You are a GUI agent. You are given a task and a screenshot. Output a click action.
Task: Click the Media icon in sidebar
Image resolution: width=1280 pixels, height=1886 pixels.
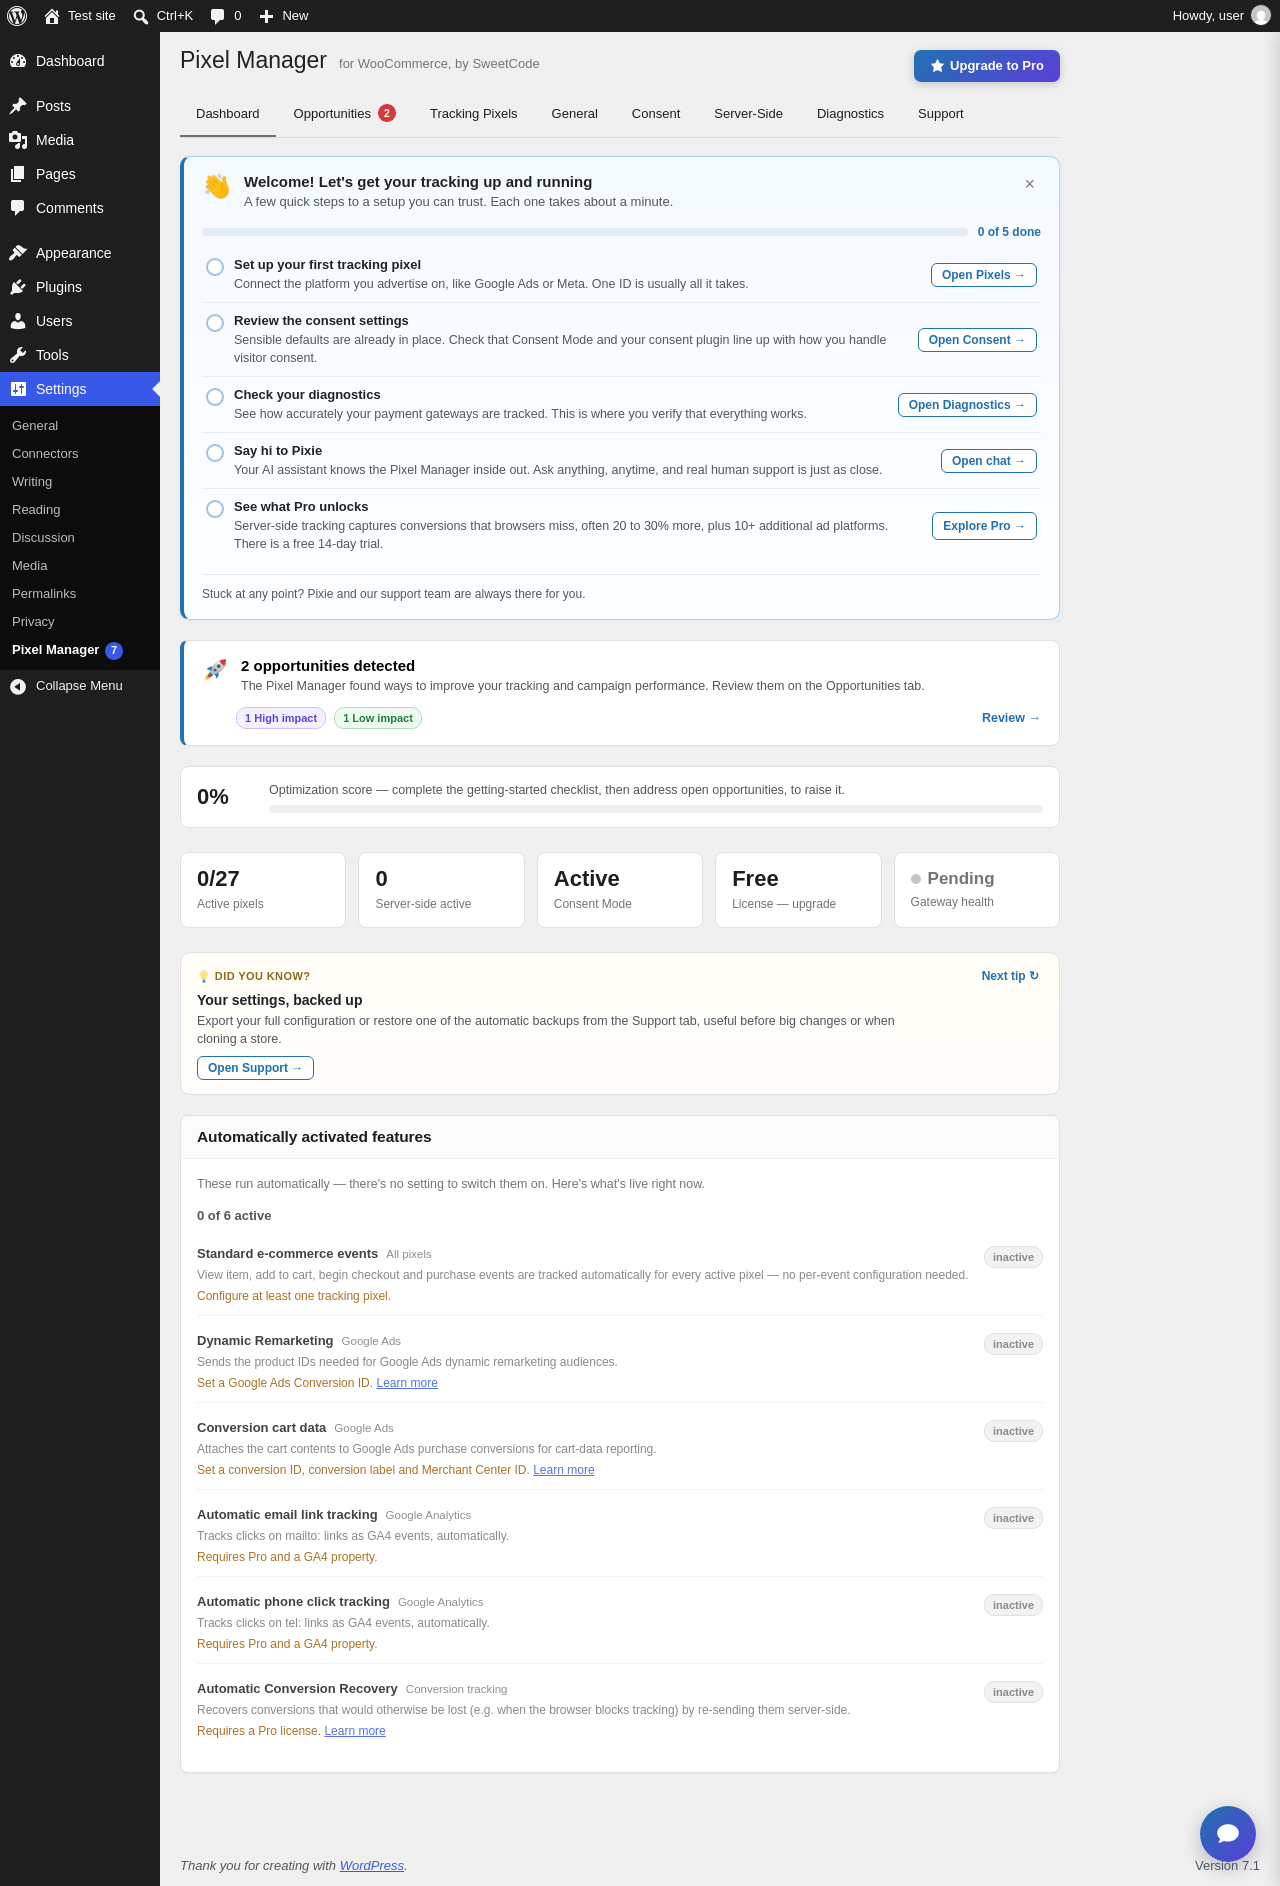[18, 140]
